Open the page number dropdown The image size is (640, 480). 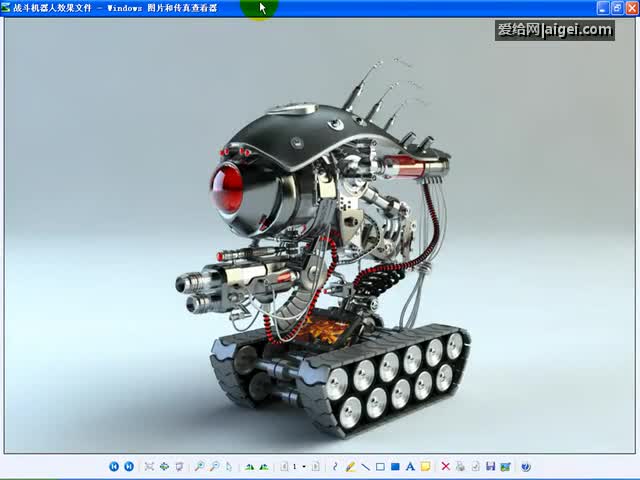tap(303, 467)
